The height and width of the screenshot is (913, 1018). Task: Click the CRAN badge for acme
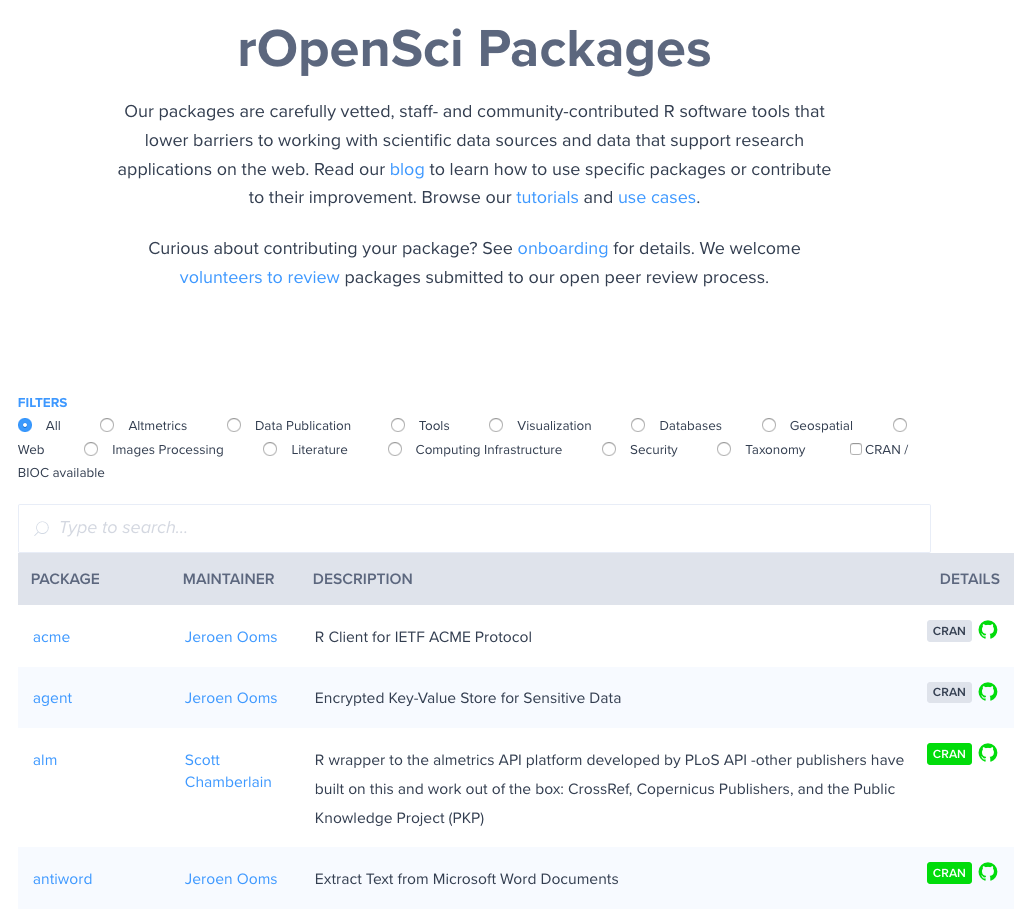[x=949, y=631]
